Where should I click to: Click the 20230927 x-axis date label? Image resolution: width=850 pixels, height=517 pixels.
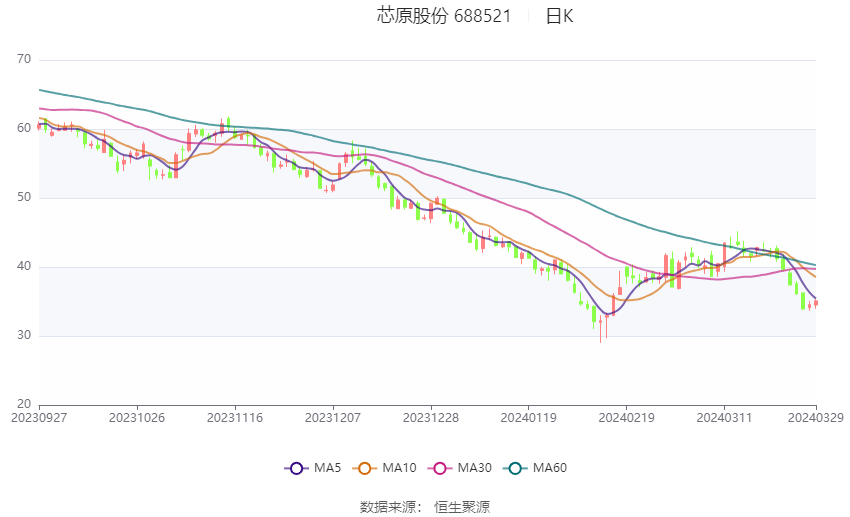tap(39, 418)
